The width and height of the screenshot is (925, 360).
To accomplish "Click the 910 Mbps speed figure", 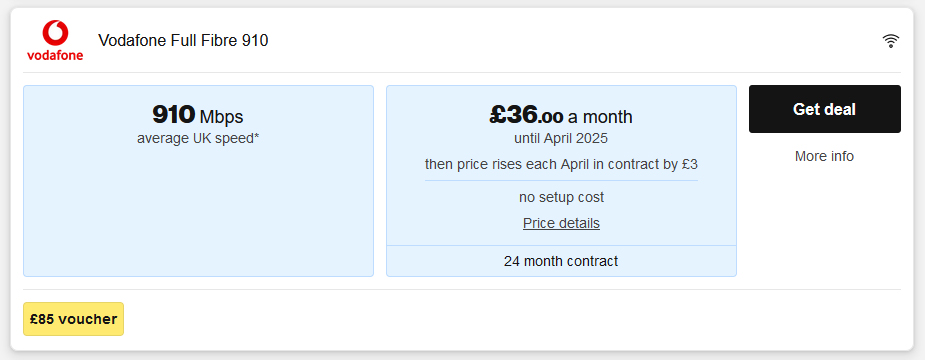I will [198, 115].
